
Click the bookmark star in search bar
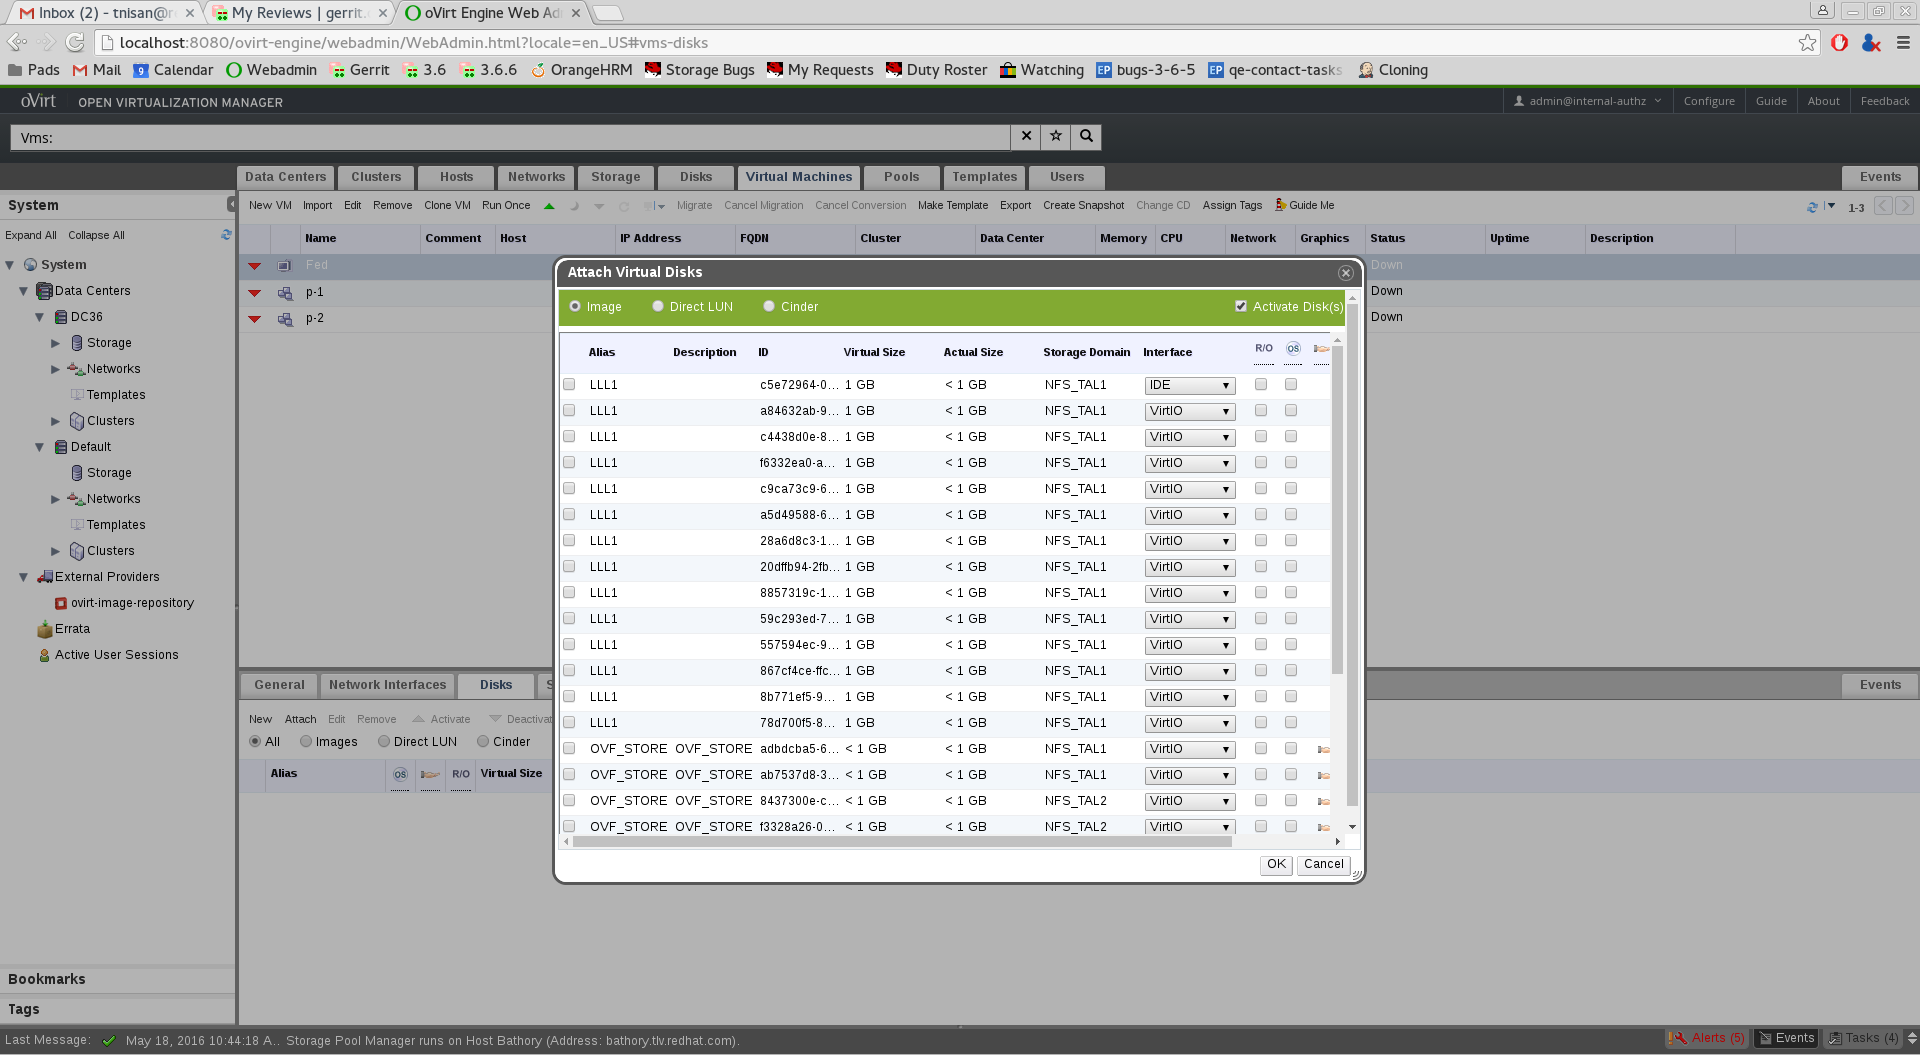pyautogui.click(x=1056, y=136)
